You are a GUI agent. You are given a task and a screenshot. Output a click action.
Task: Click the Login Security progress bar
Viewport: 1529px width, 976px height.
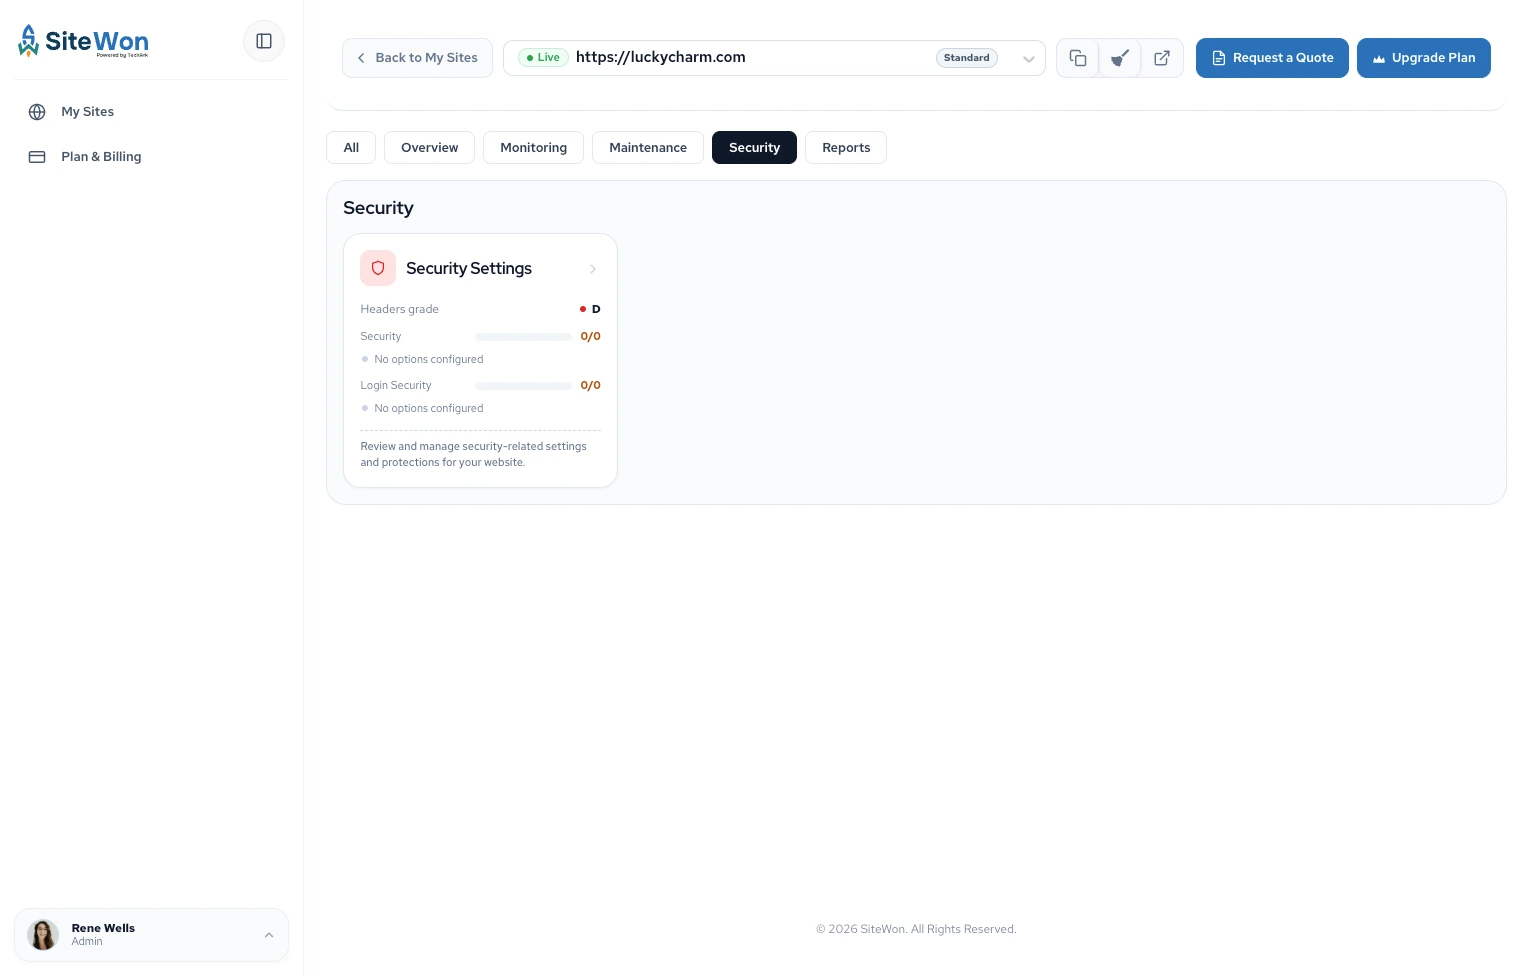coord(523,386)
